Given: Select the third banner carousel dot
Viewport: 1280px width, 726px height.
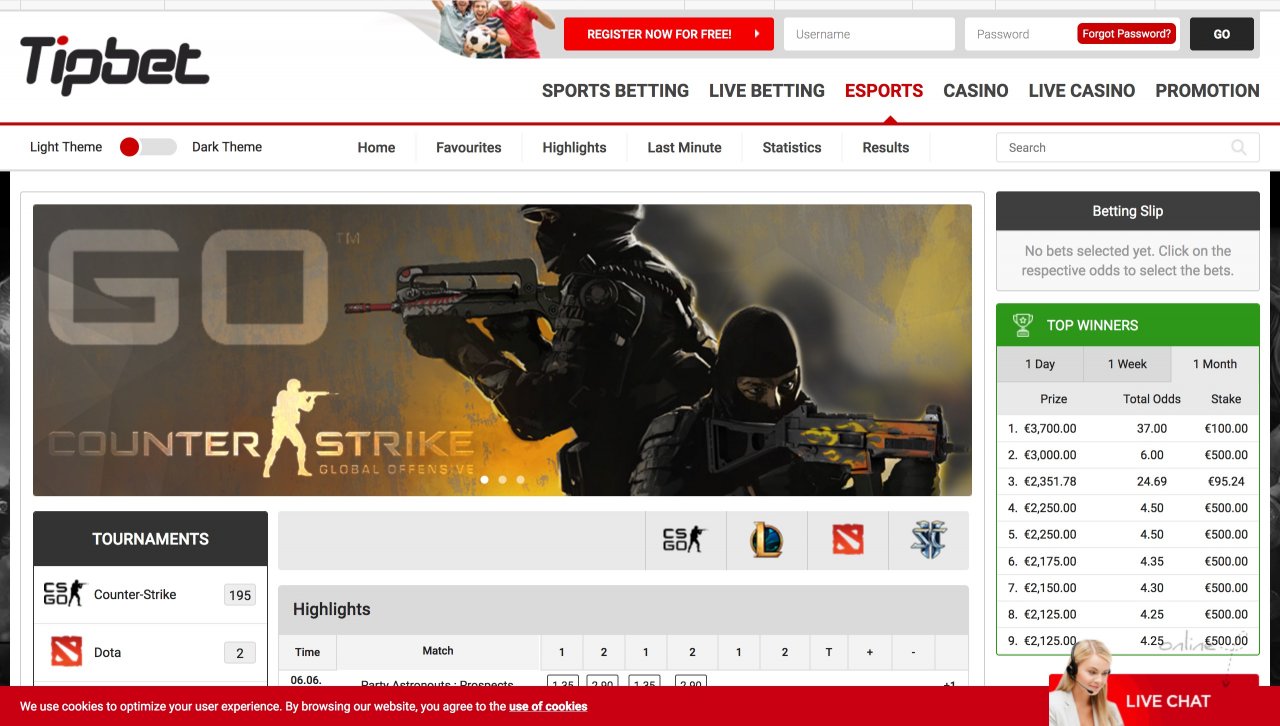Looking at the screenshot, I should click(520, 480).
